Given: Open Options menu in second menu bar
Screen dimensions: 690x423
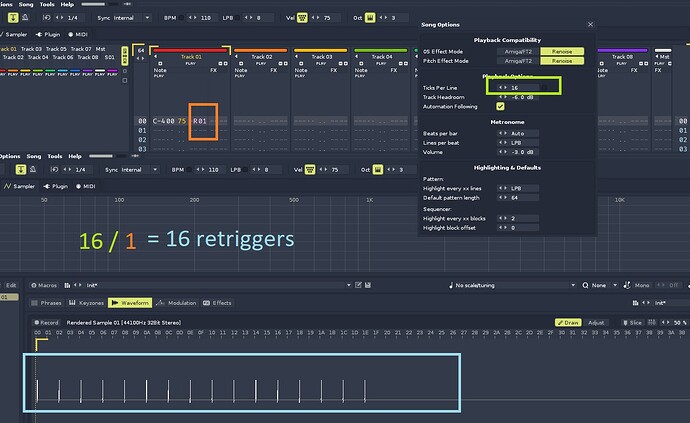Looking at the screenshot, I should [x=10, y=156].
